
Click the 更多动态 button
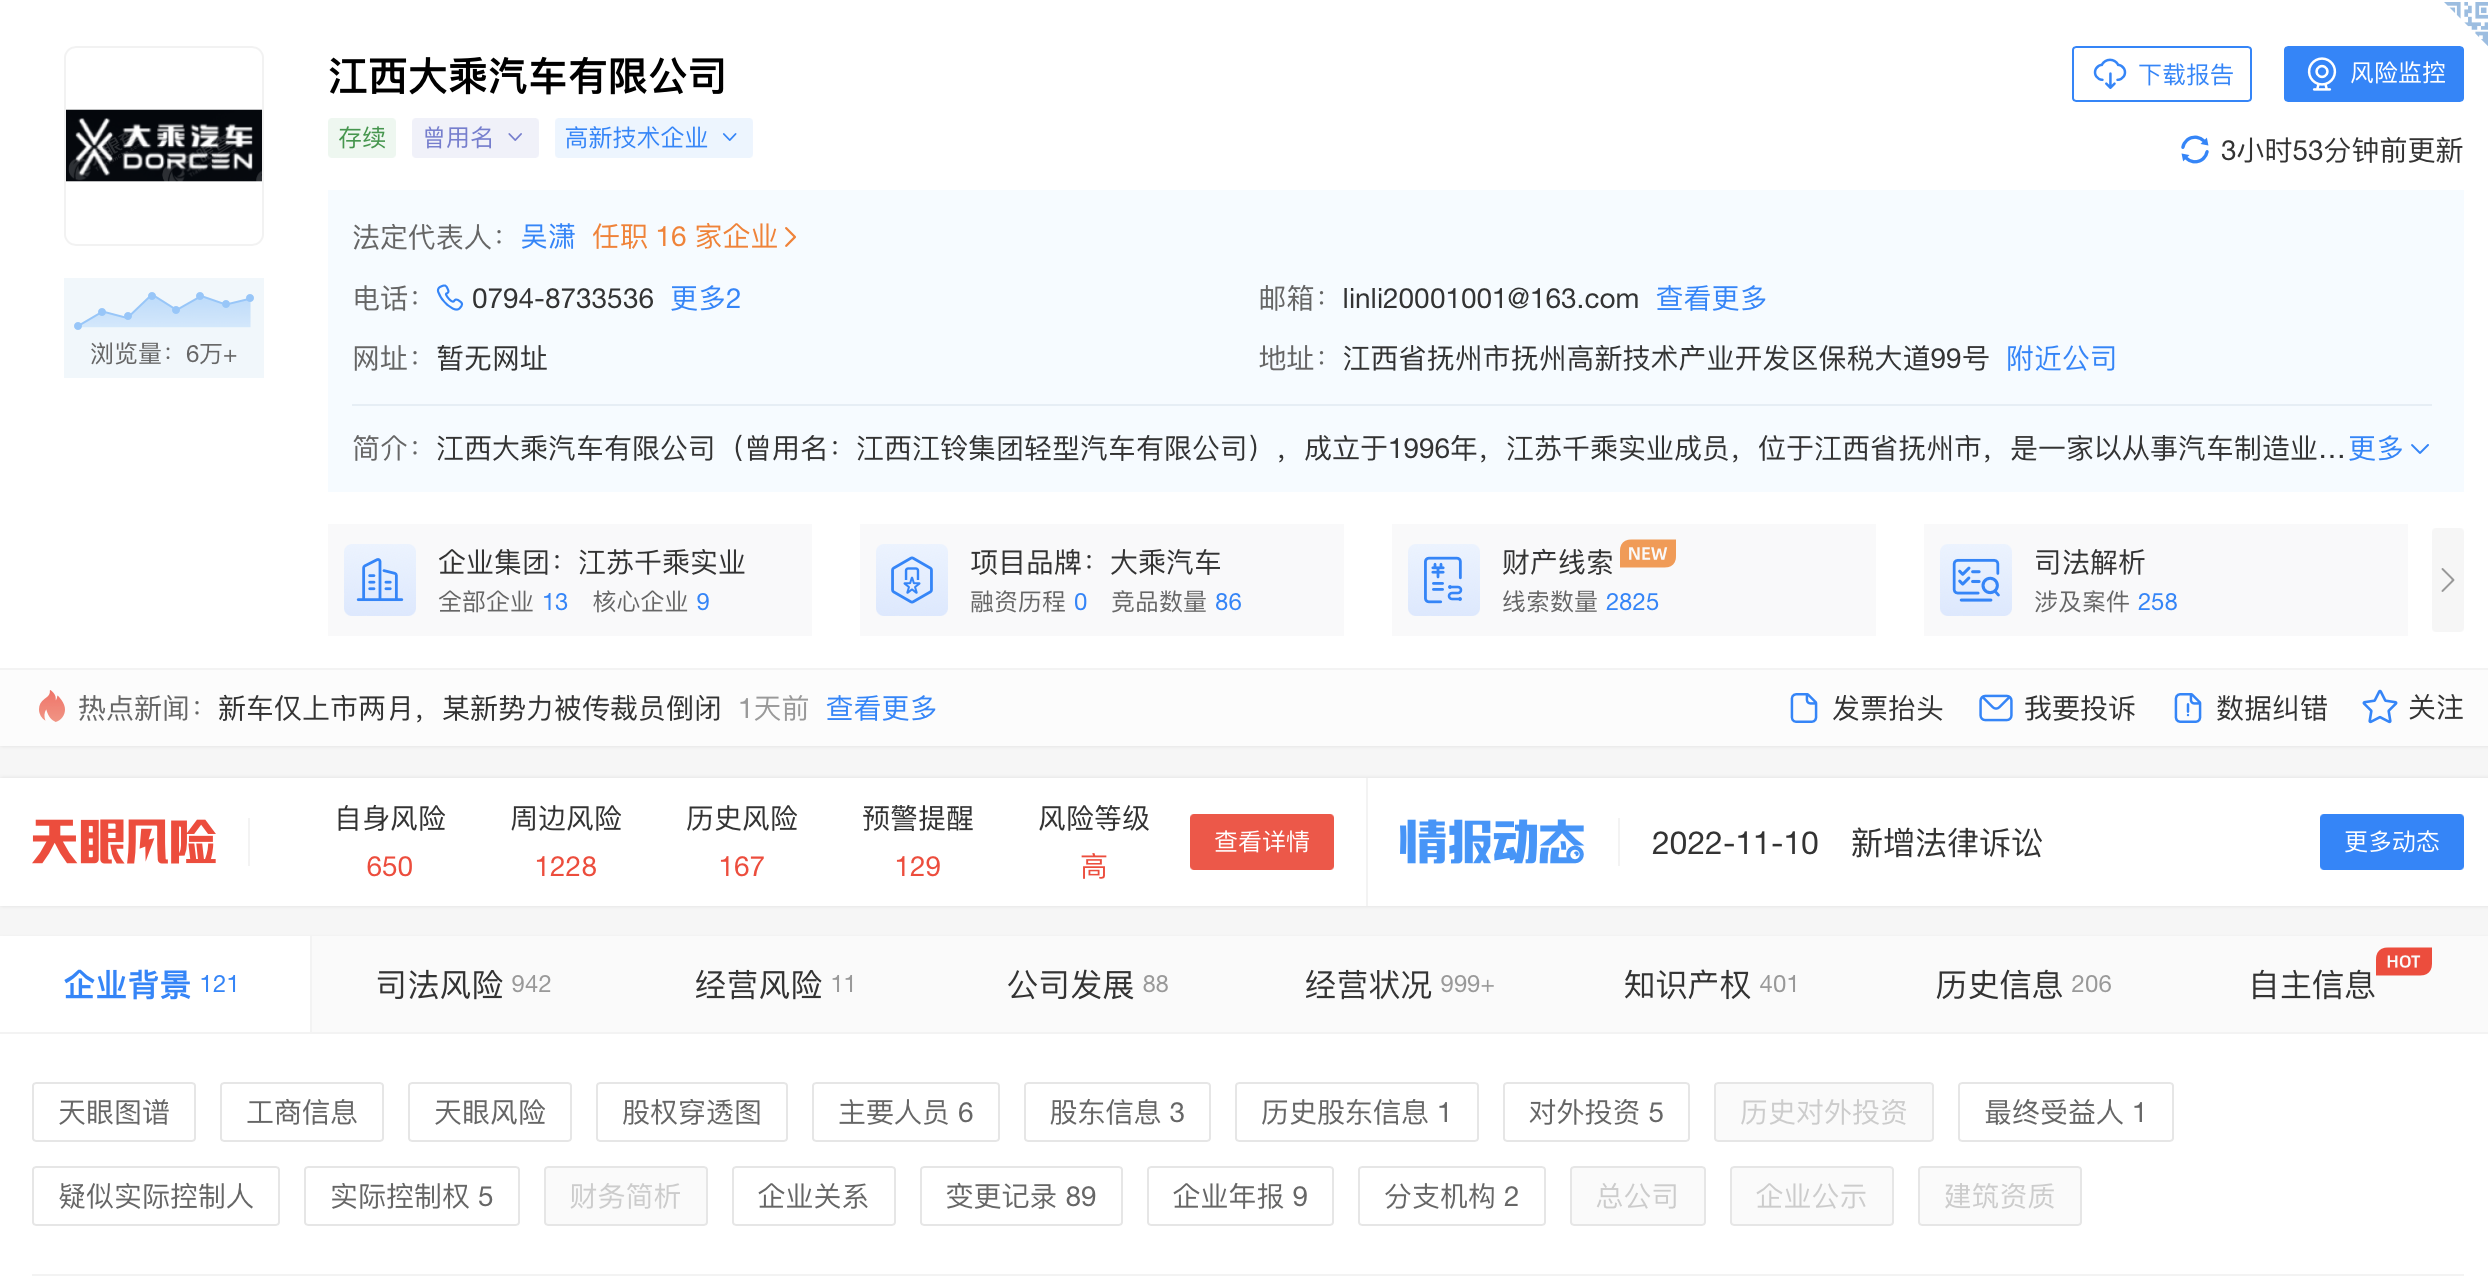(x=2391, y=842)
